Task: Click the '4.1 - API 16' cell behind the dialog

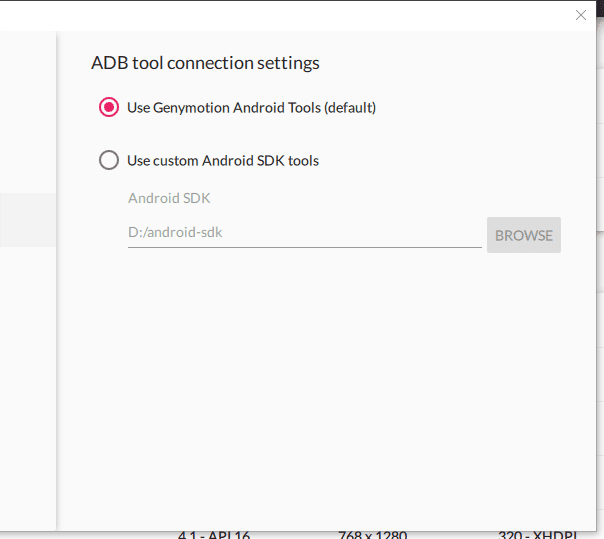Action: tap(214, 534)
